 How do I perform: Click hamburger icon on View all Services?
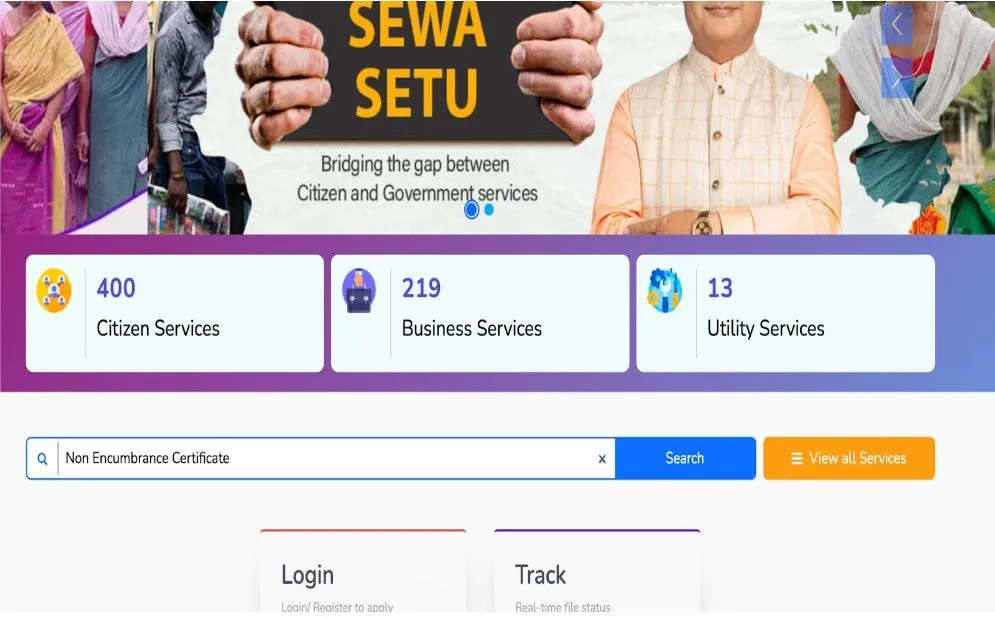pyautogui.click(x=797, y=458)
